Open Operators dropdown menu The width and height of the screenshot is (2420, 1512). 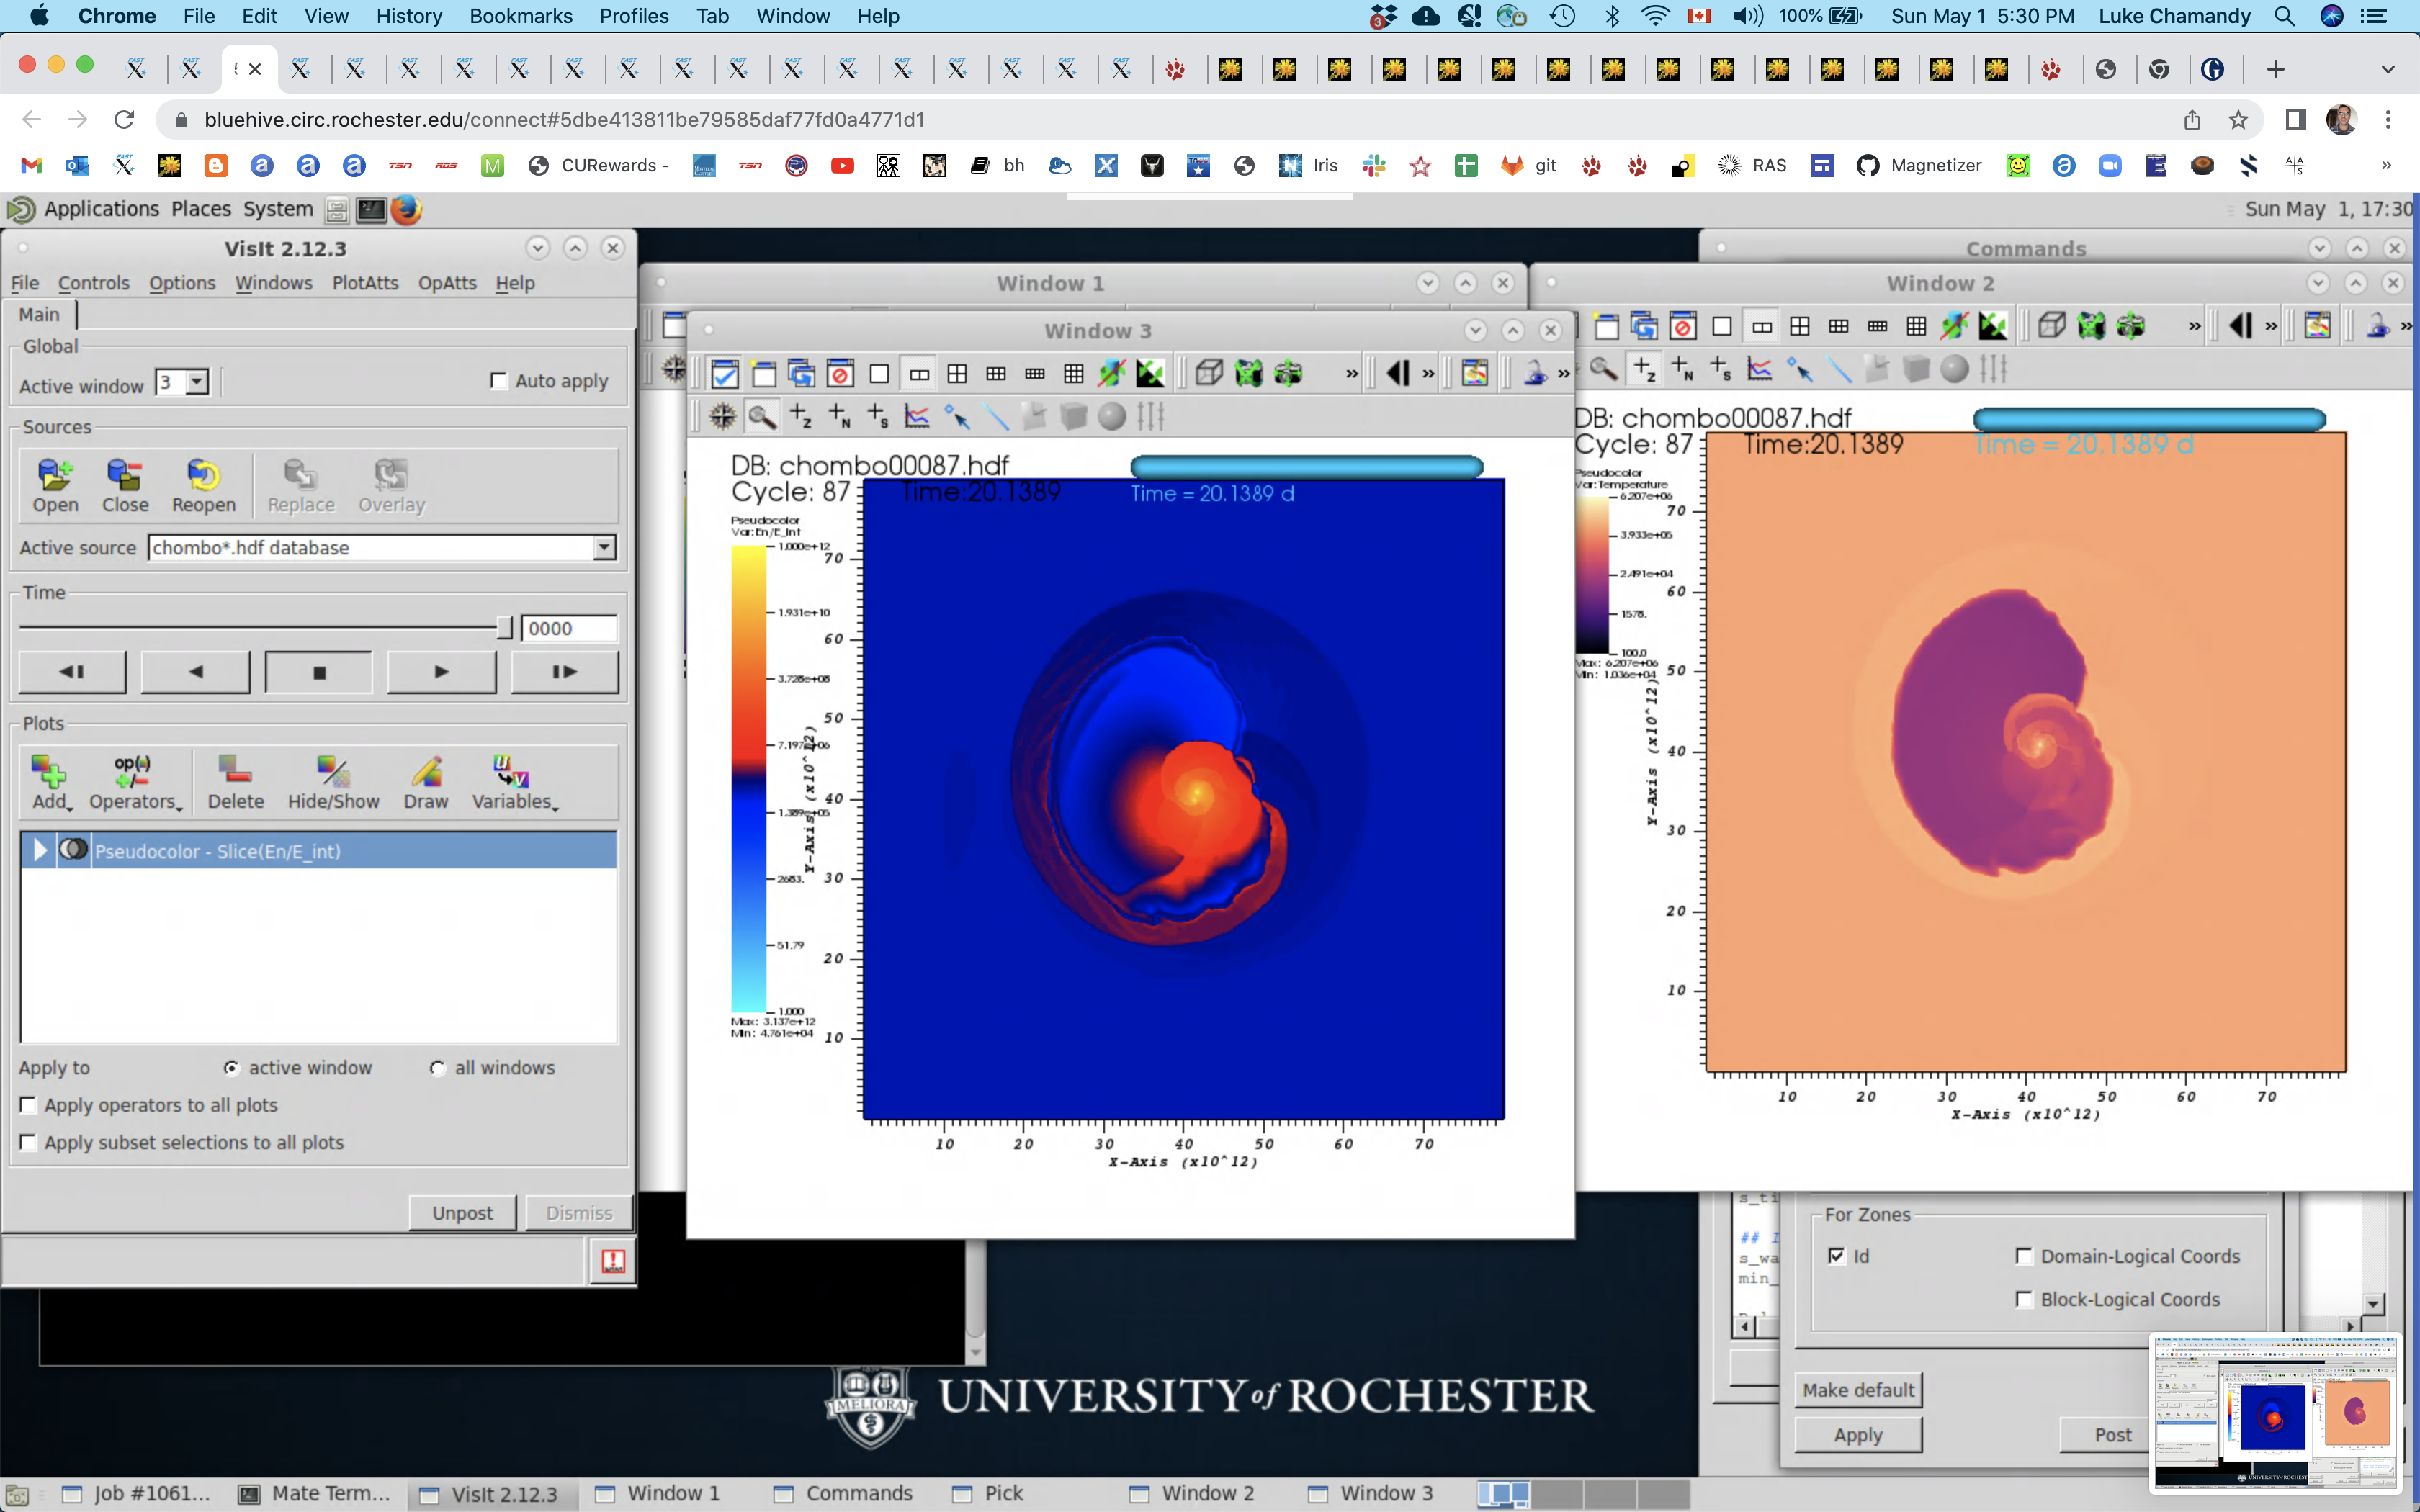(x=135, y=782)
